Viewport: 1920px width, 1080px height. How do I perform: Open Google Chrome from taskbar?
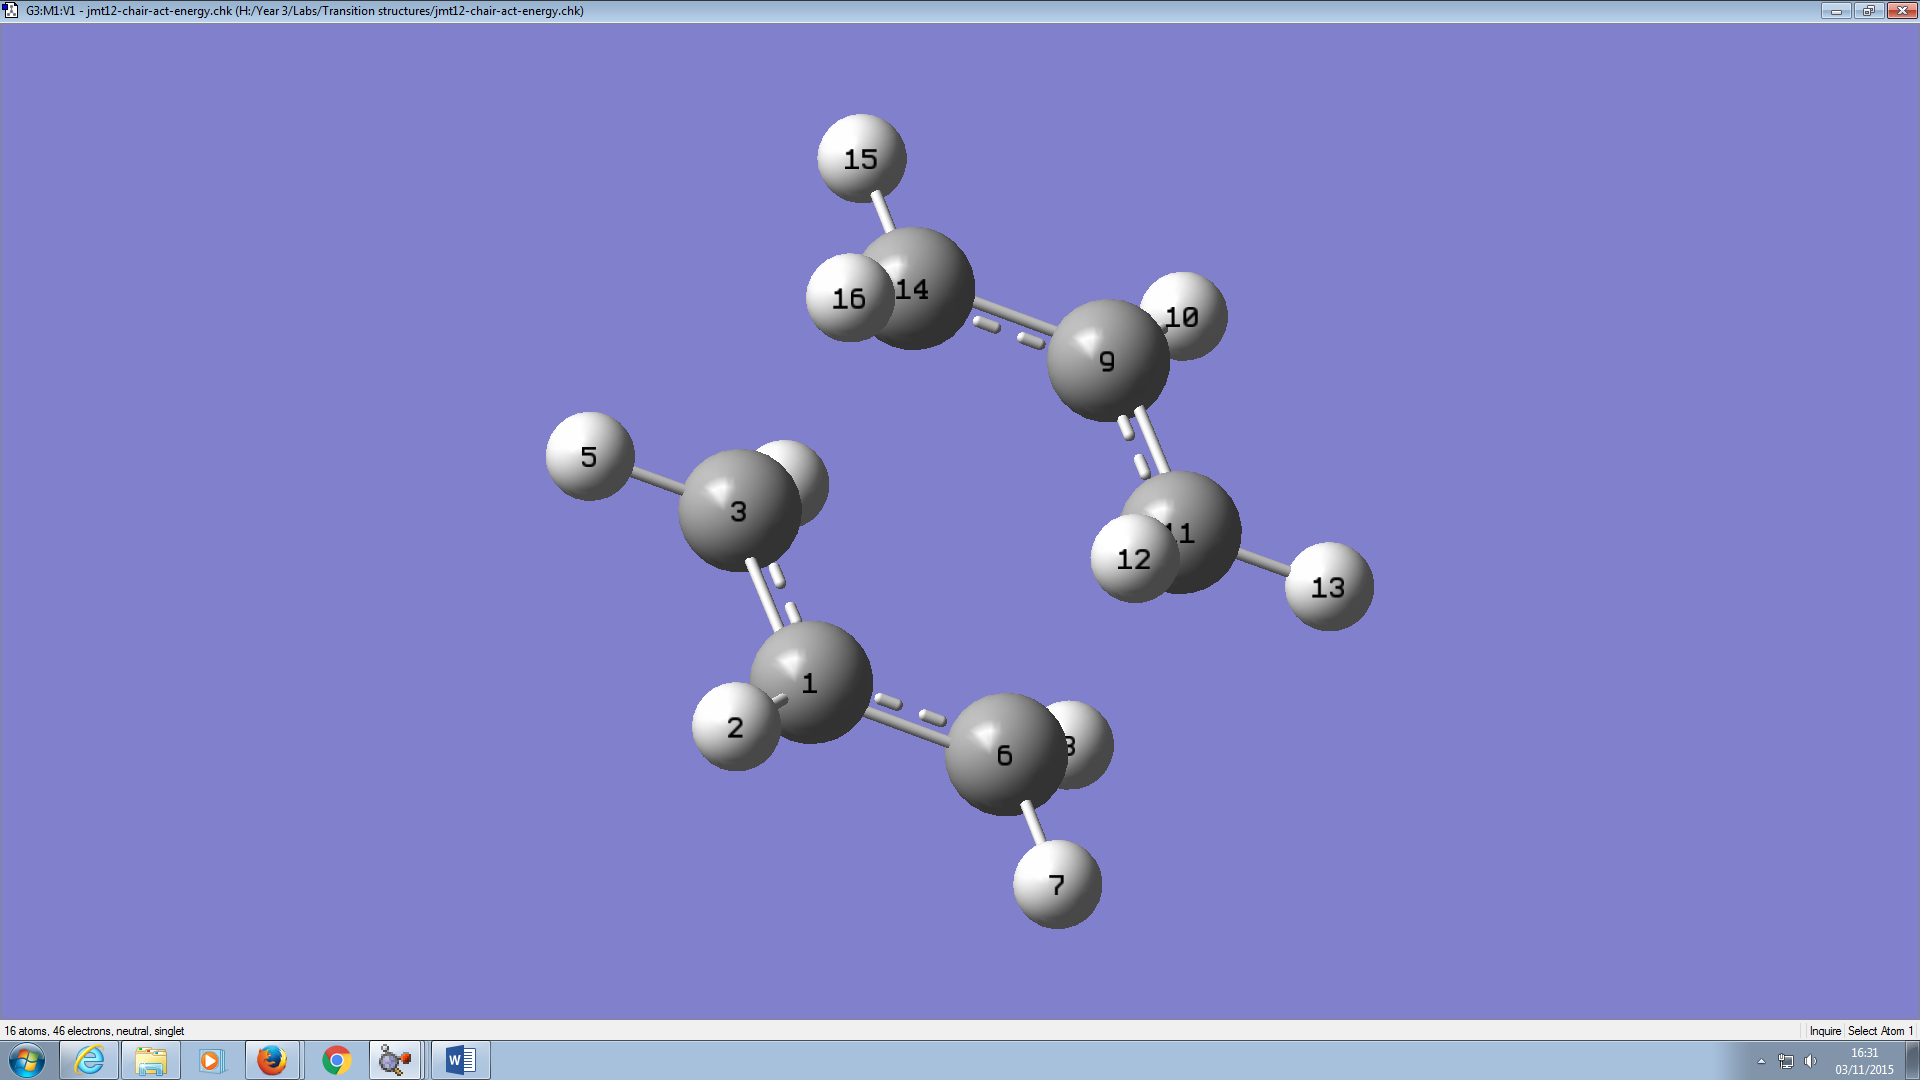(337, 1060)
